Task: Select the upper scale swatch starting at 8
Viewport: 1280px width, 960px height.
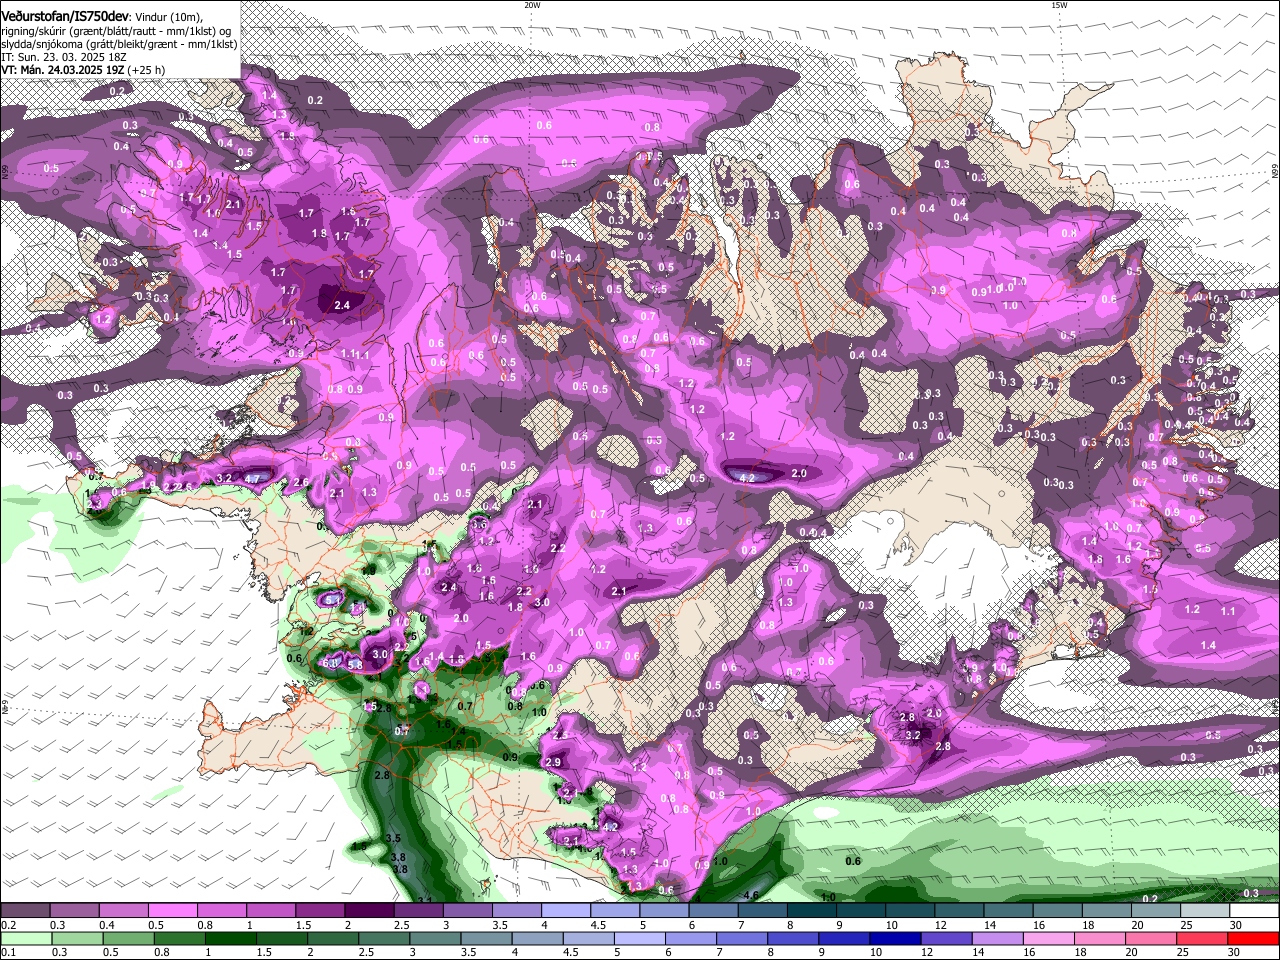Action: pyautogui.click(x=810, y=911)
